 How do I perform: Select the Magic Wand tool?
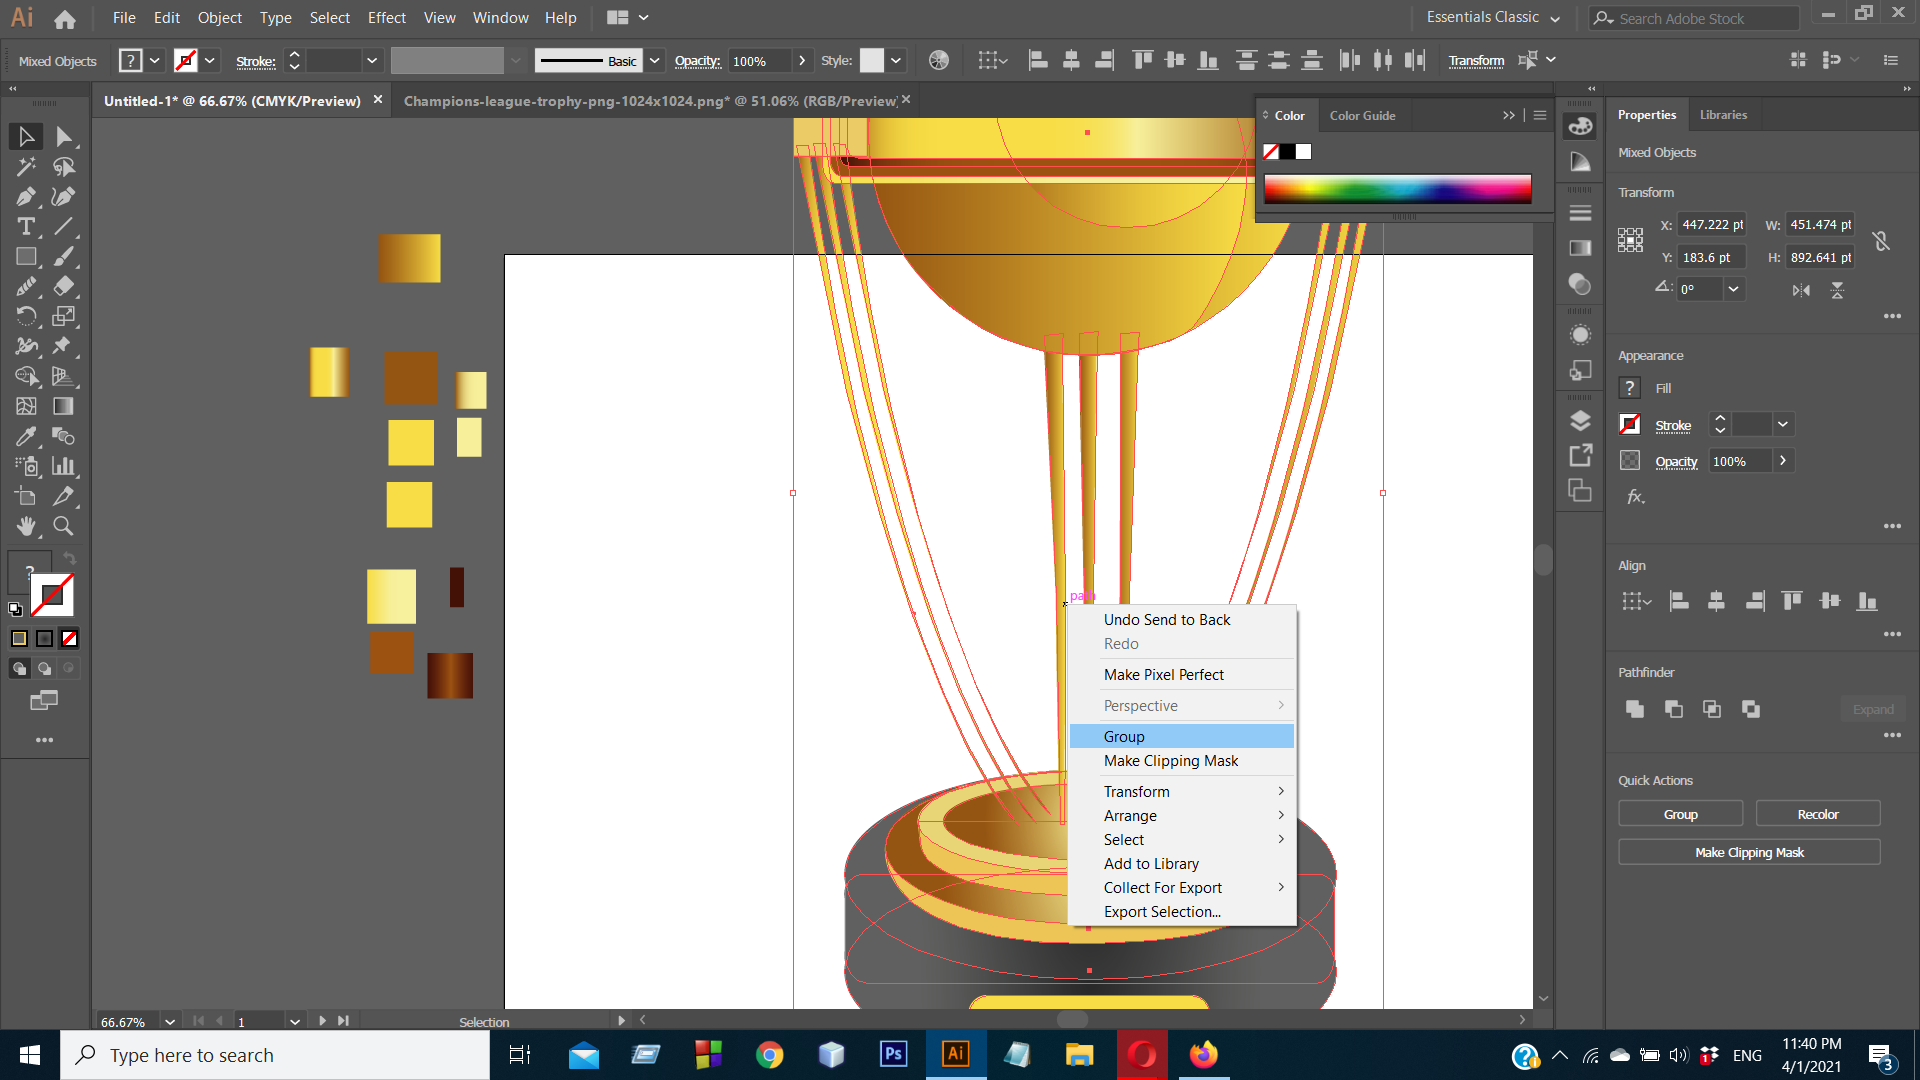tap(26, 166)
